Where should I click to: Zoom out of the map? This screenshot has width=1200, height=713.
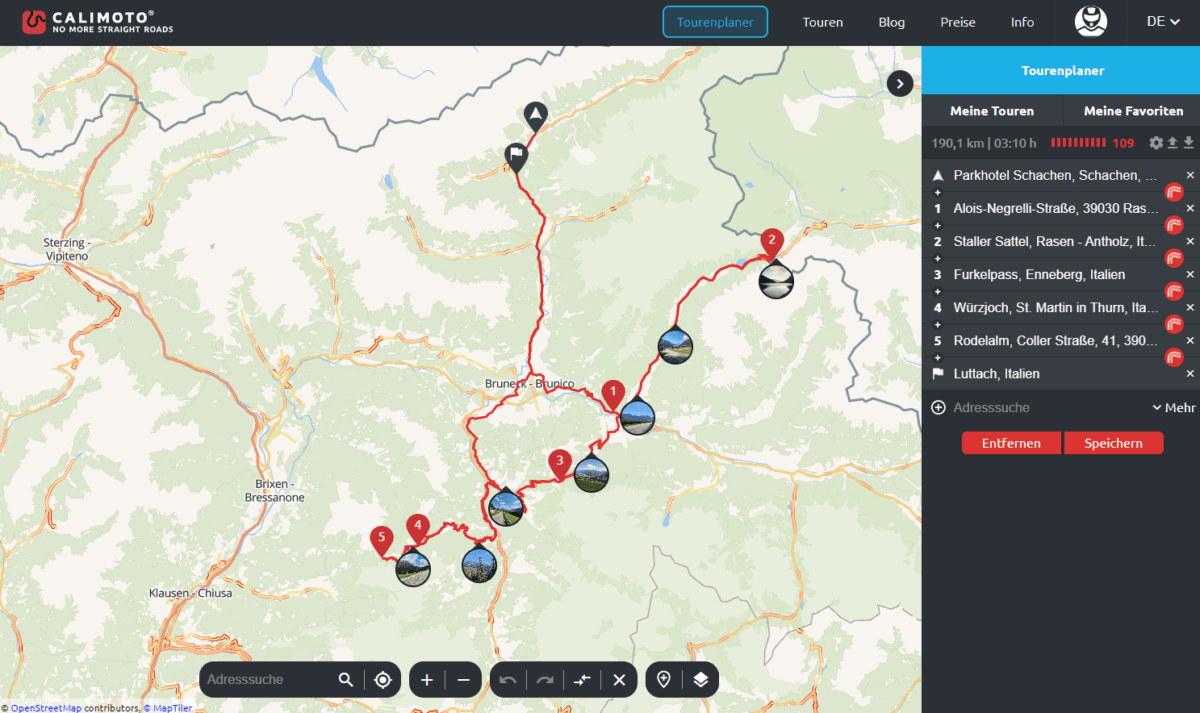[461, 679]
